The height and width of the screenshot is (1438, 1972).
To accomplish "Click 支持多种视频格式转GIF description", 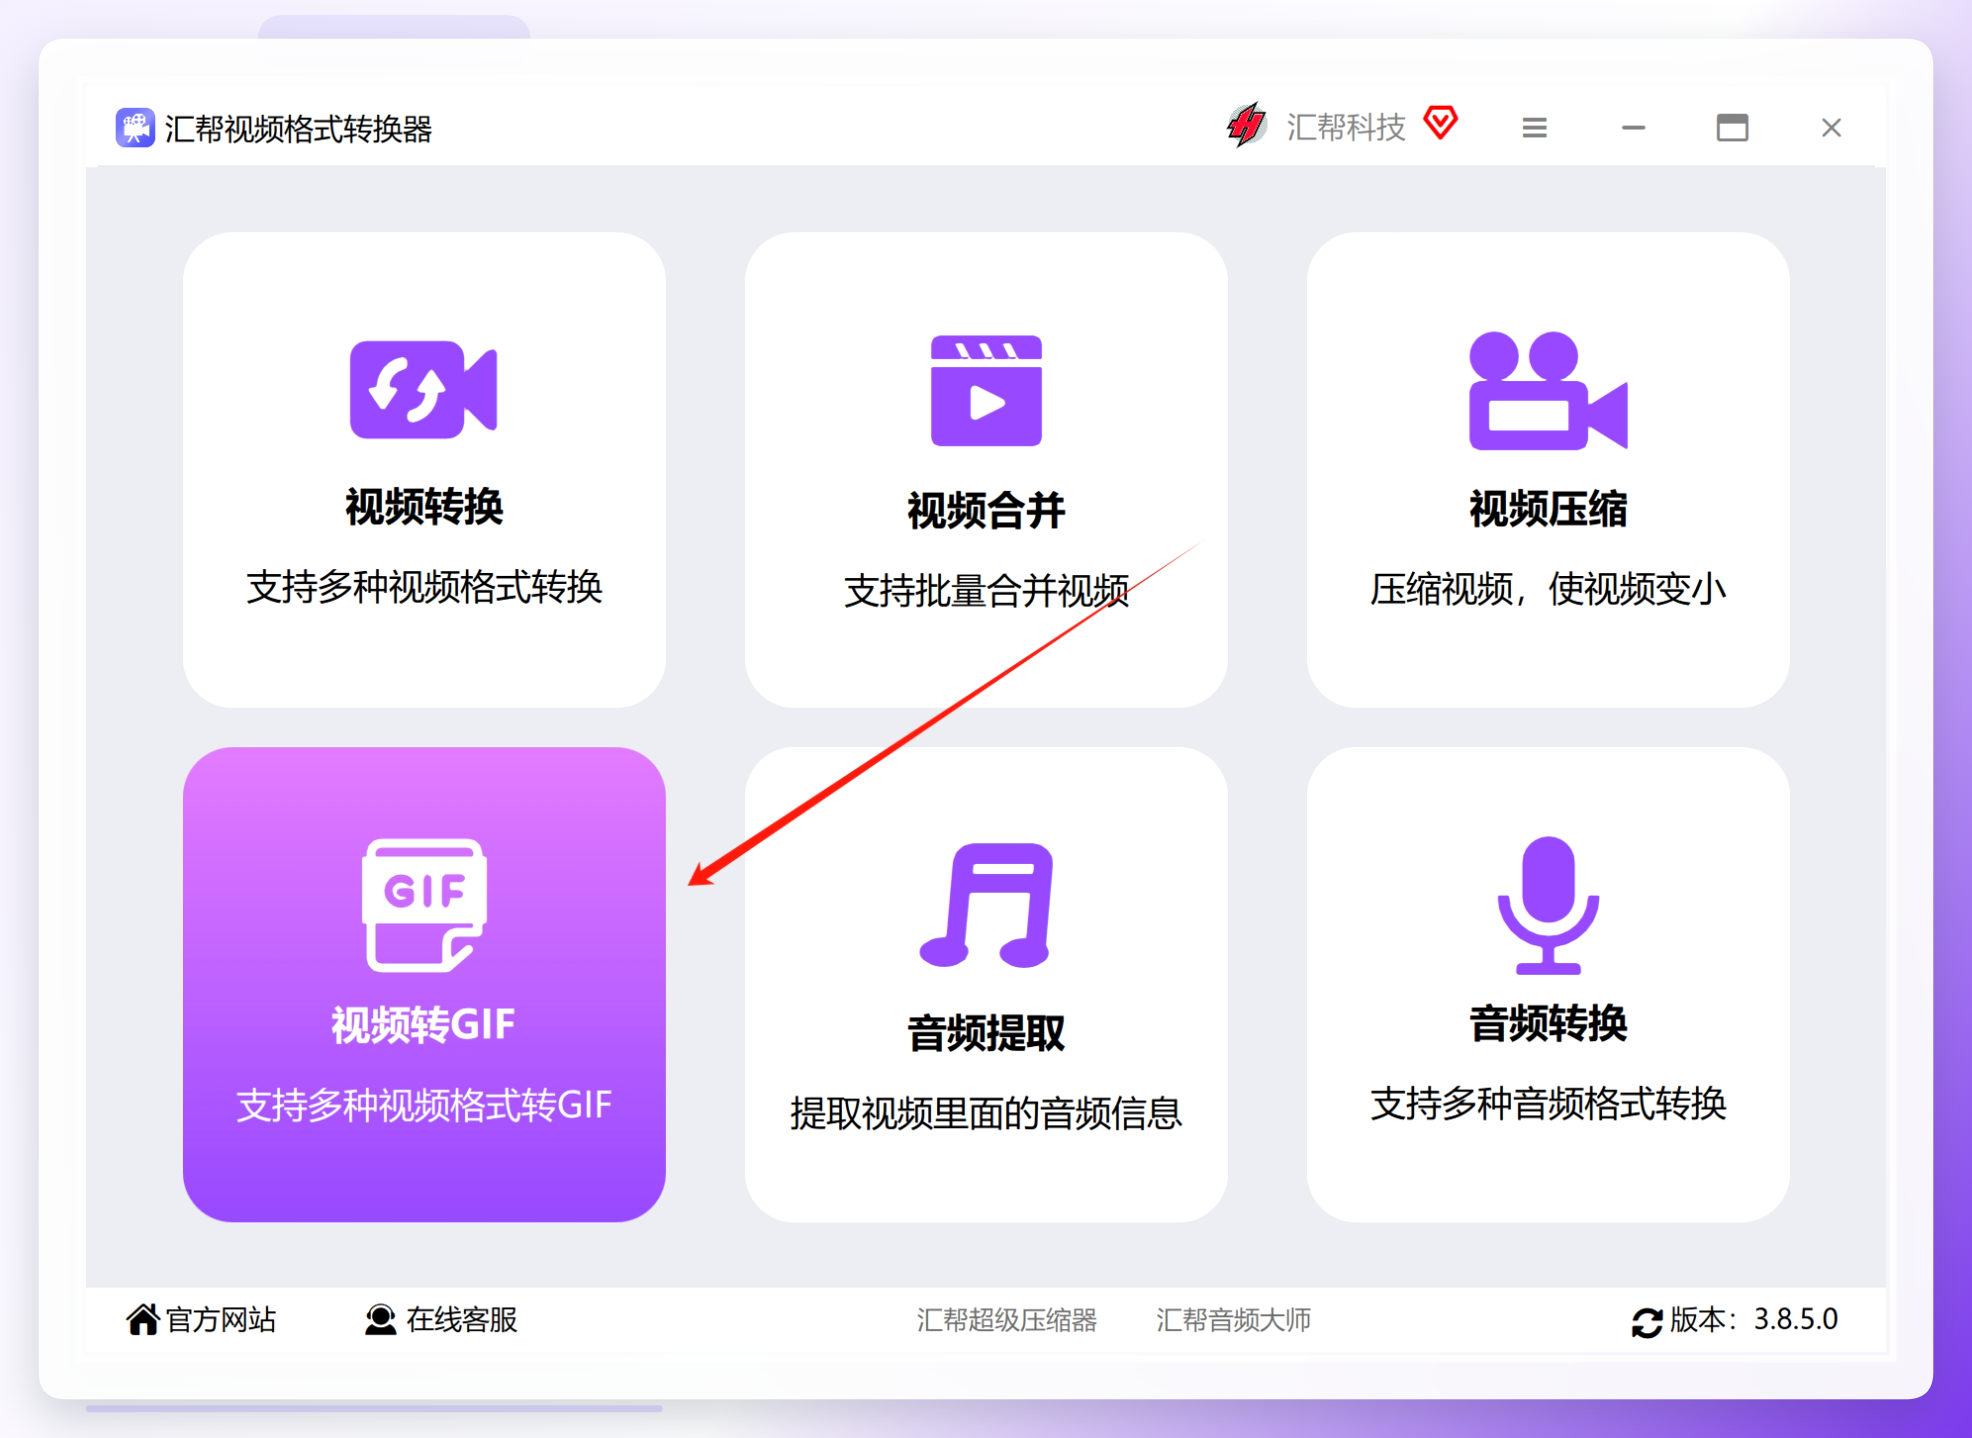I will (424, 1105).
